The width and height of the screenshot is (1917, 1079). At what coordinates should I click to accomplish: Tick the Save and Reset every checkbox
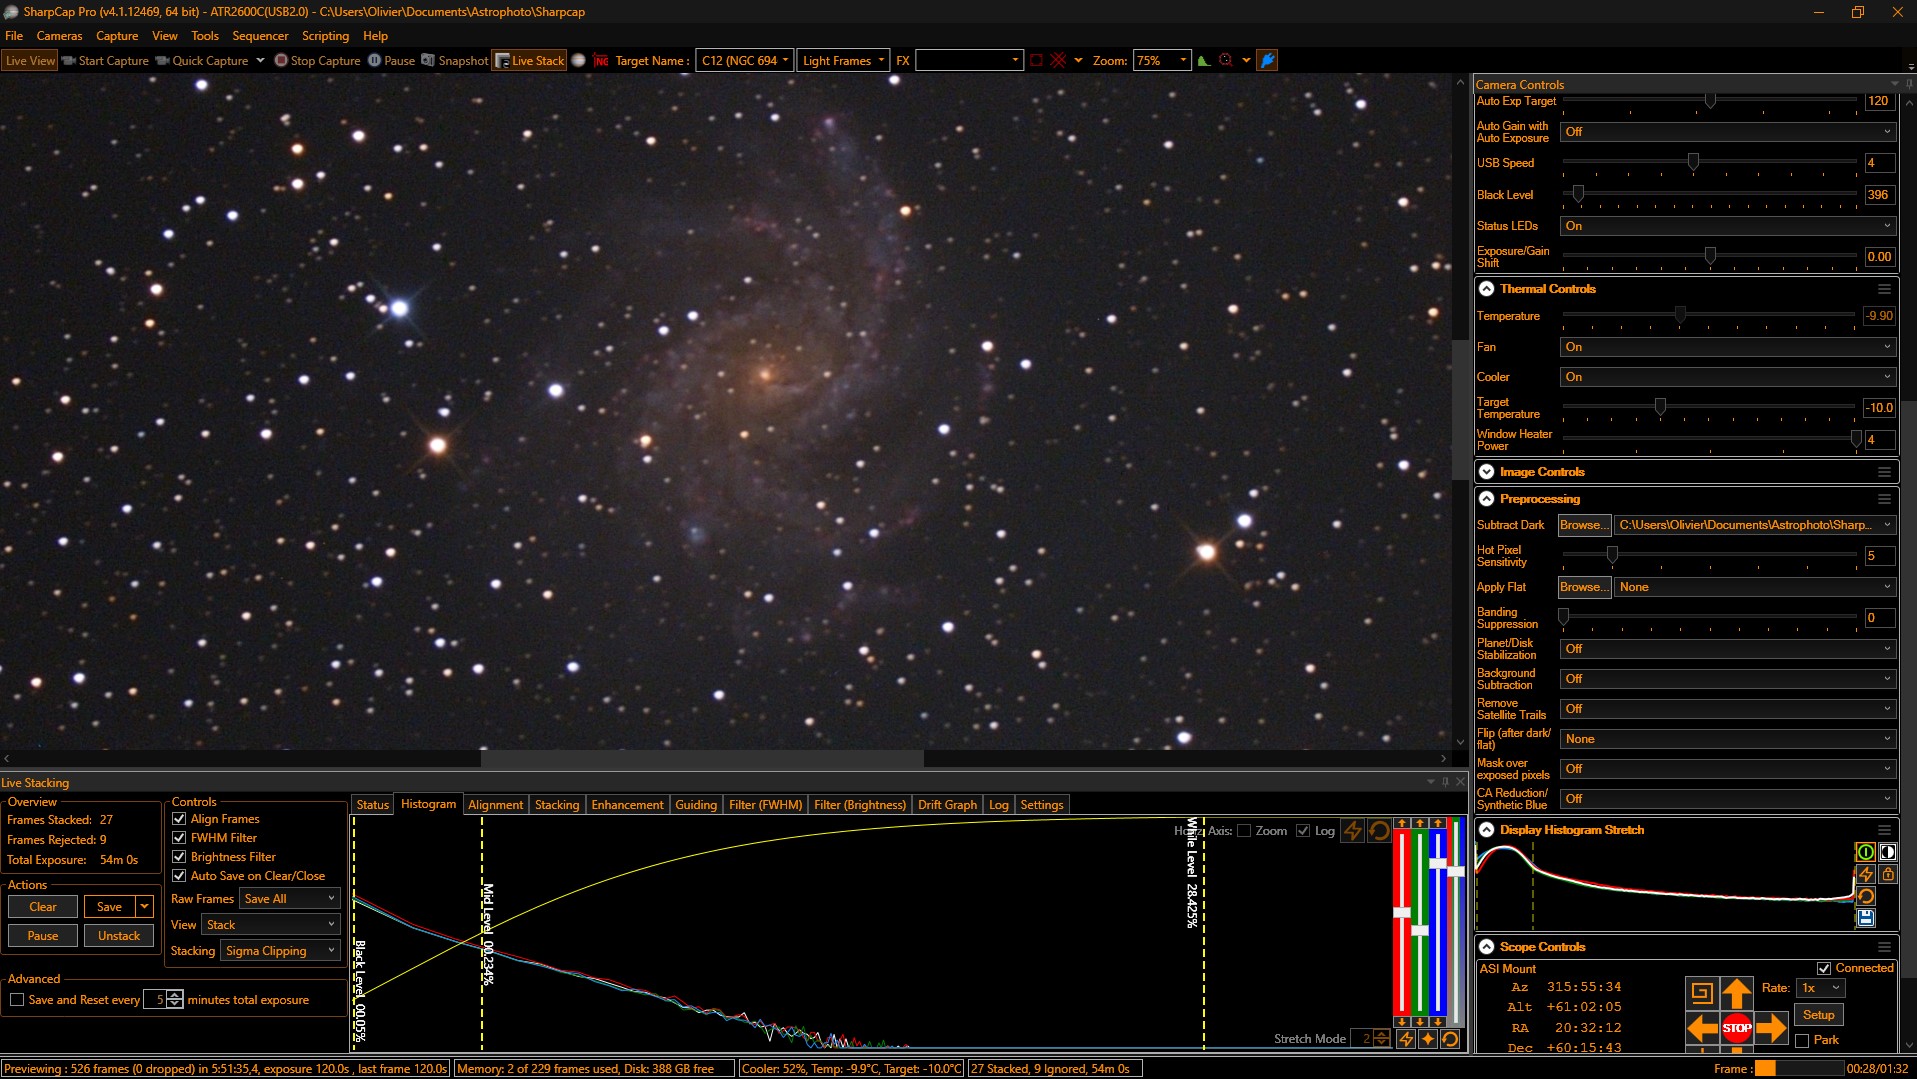(17, 1000)
